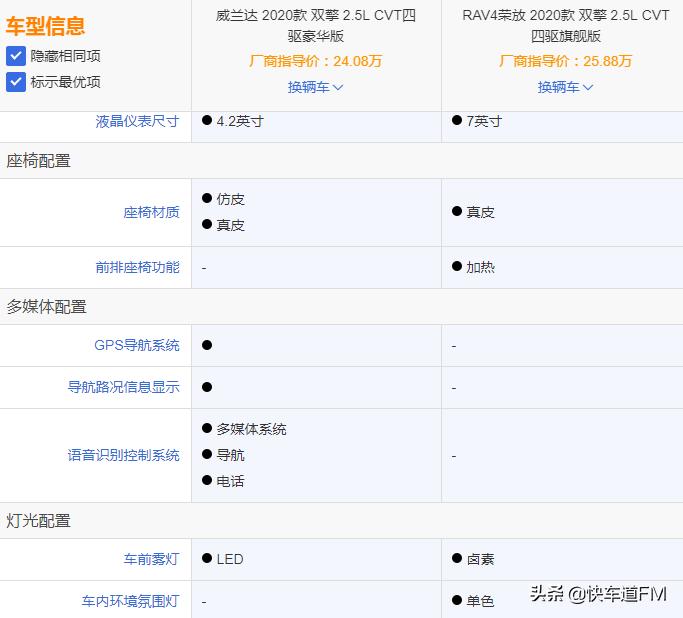Click the 7英寸 value
This screenshot has width=683, height=618.
click(484, 121)
